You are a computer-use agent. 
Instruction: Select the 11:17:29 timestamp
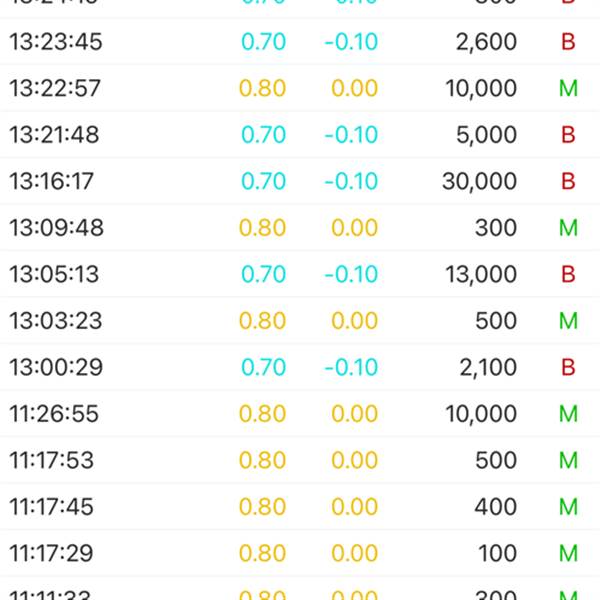click(x=51, y=553)
